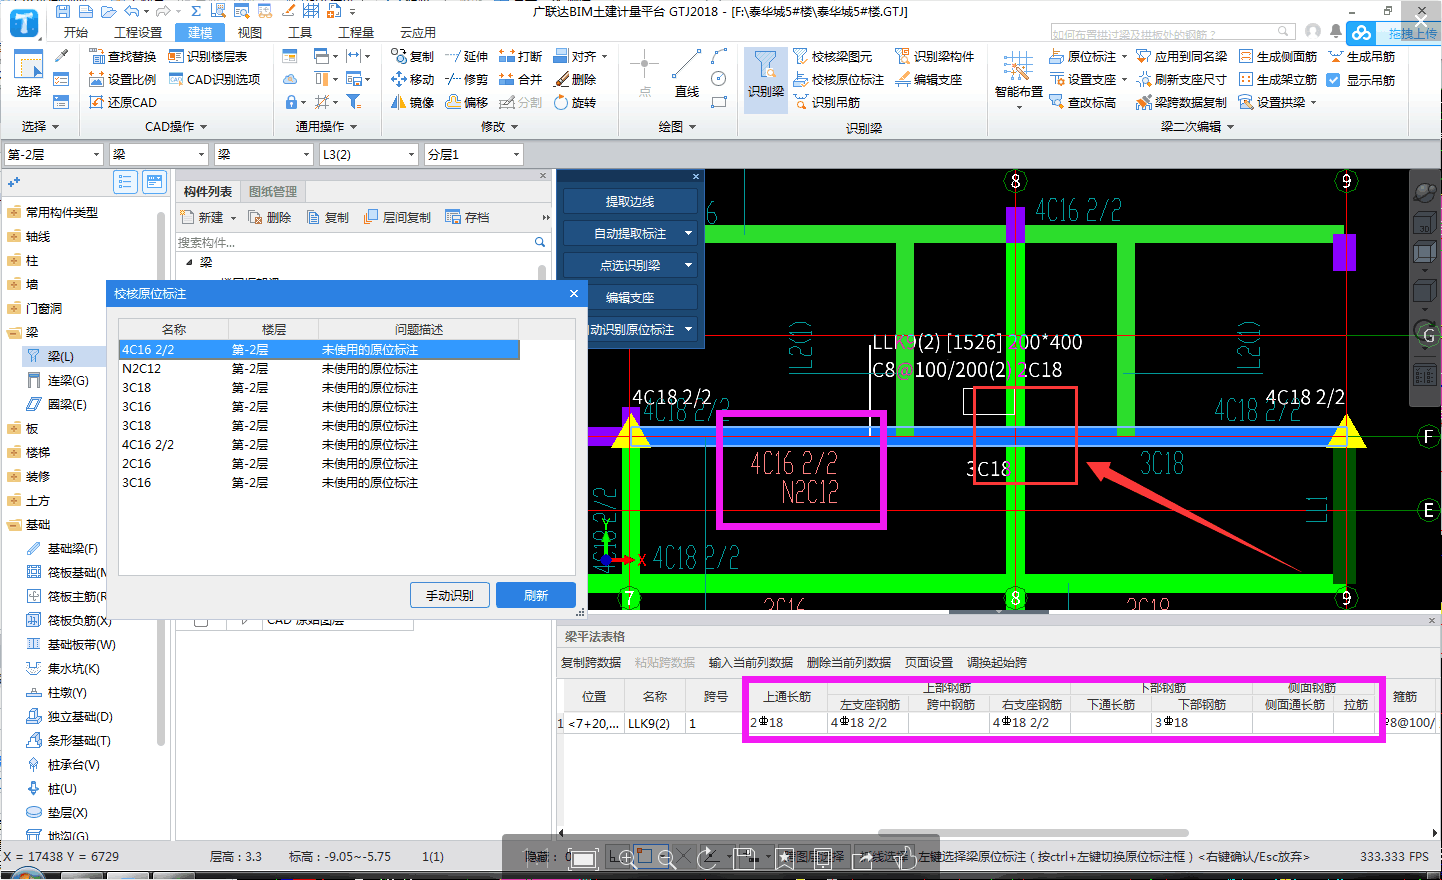Click the 手动识别 button

pyautogui.click(x=449, y=595)
